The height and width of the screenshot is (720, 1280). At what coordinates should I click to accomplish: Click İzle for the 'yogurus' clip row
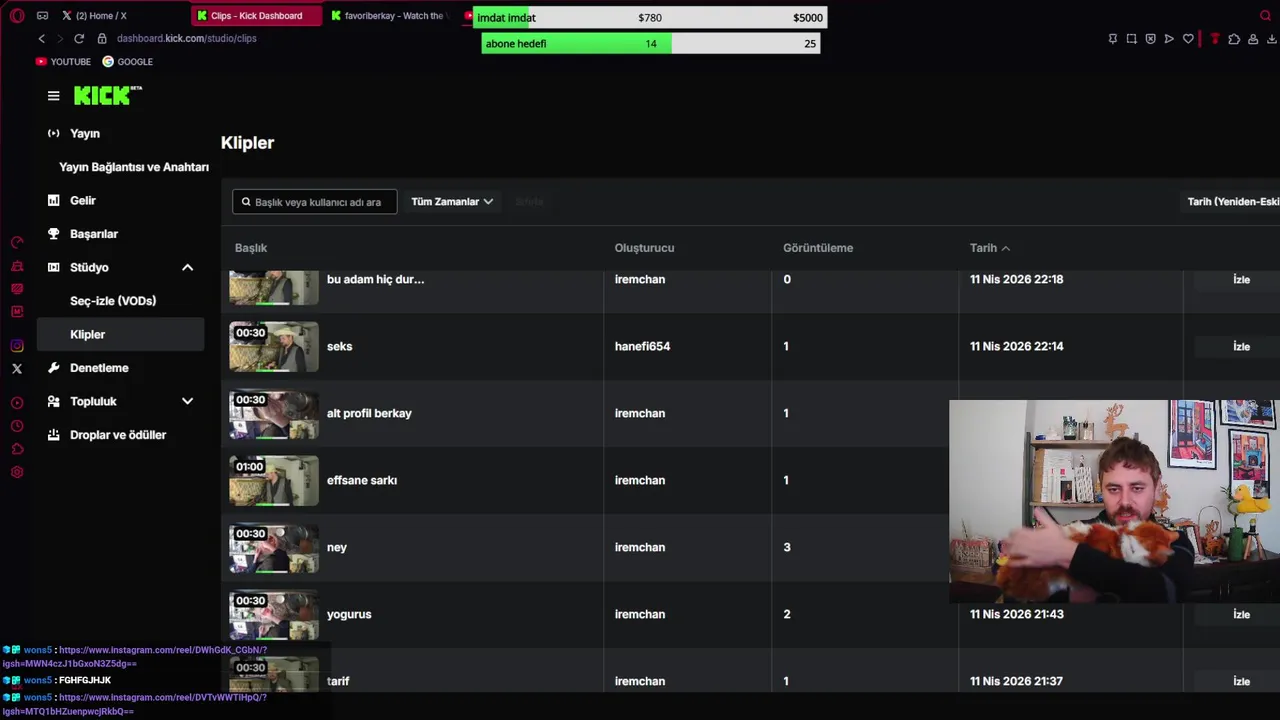pos(1241,615)
